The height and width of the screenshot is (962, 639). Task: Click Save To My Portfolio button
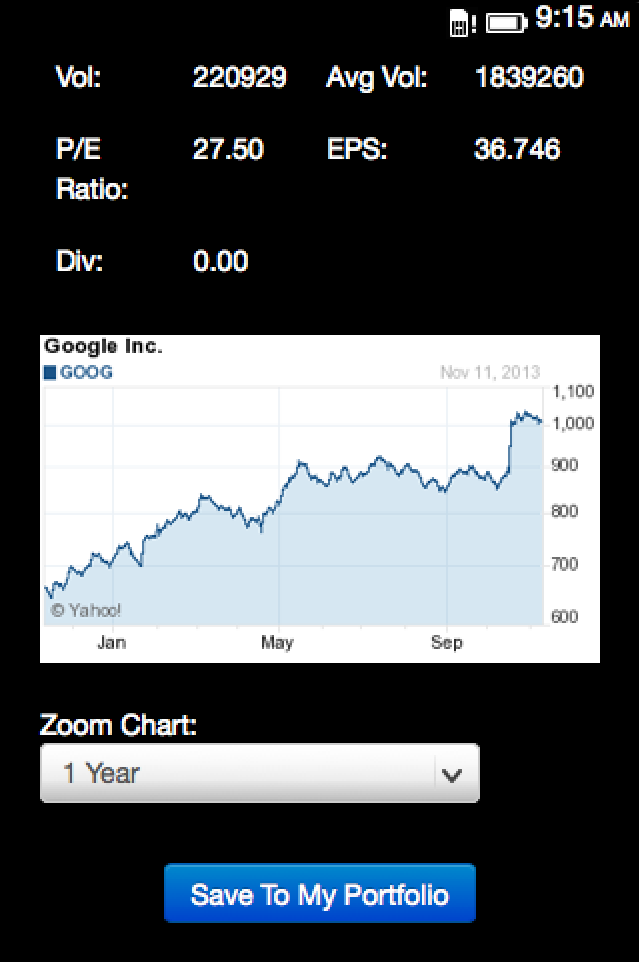tap(319, 894)
